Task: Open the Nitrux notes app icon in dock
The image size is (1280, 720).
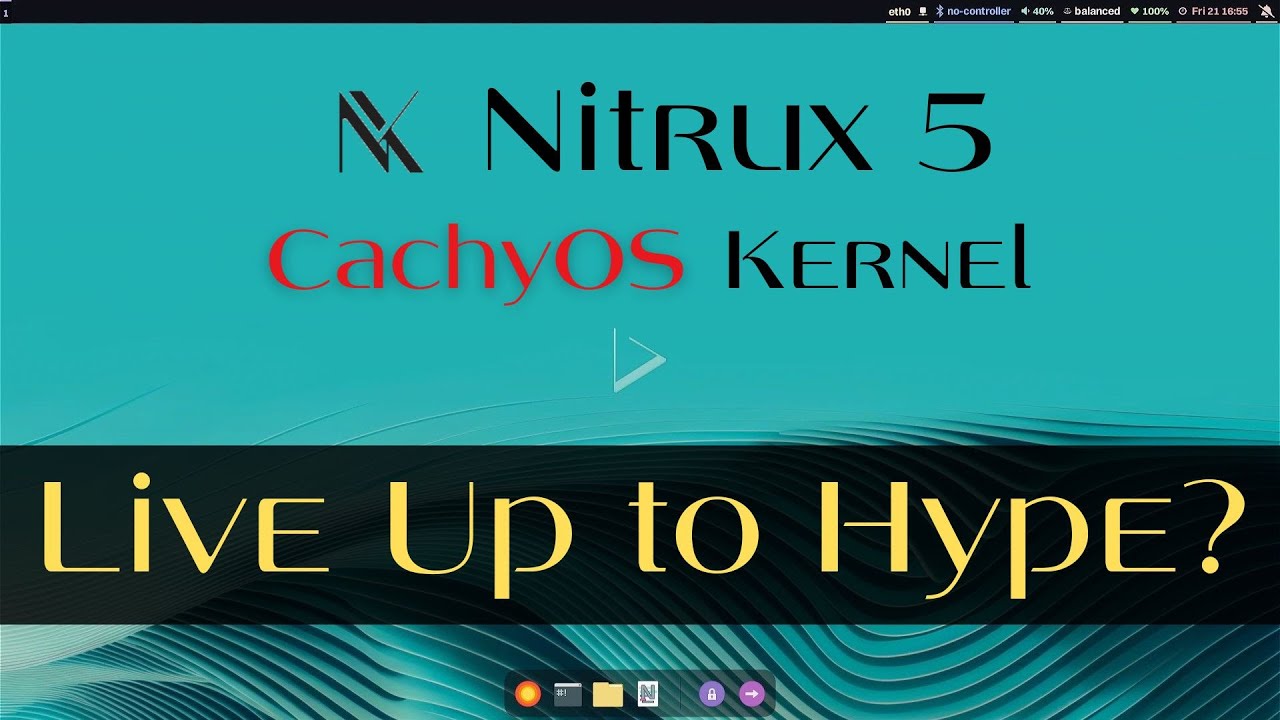Action: click(x=648, y=694)
